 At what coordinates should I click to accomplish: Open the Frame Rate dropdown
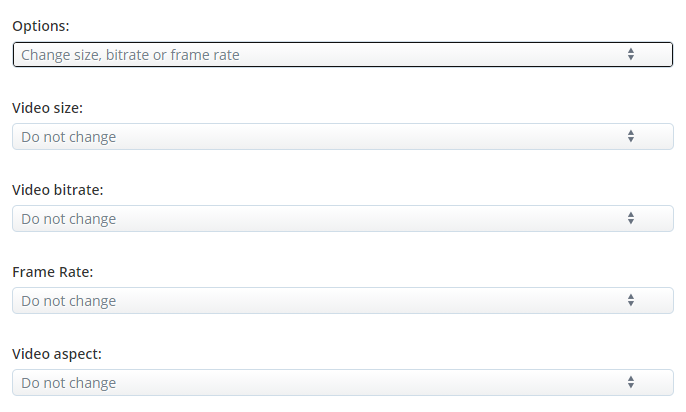(x=343, y=300)
